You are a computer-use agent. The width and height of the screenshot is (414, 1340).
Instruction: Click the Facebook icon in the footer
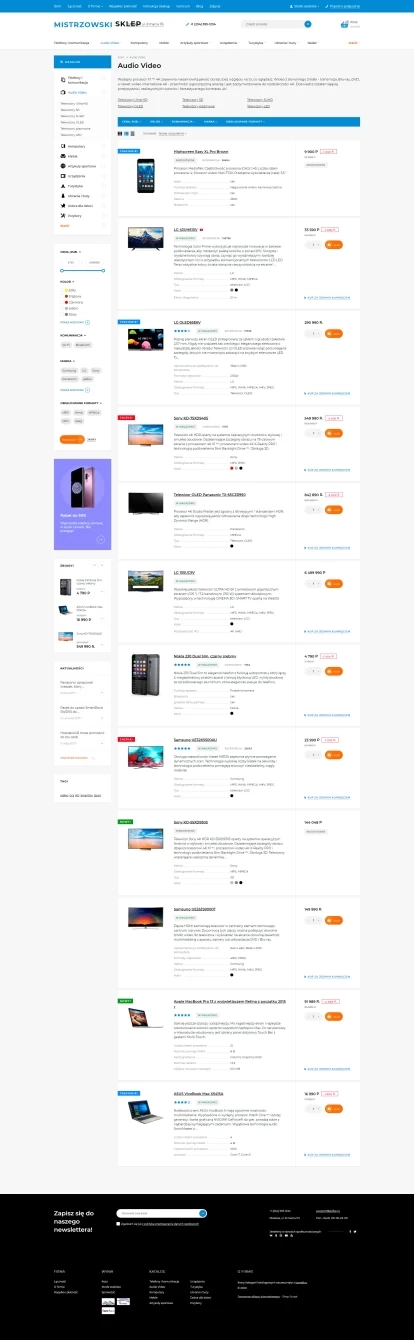click(351, 1231)
